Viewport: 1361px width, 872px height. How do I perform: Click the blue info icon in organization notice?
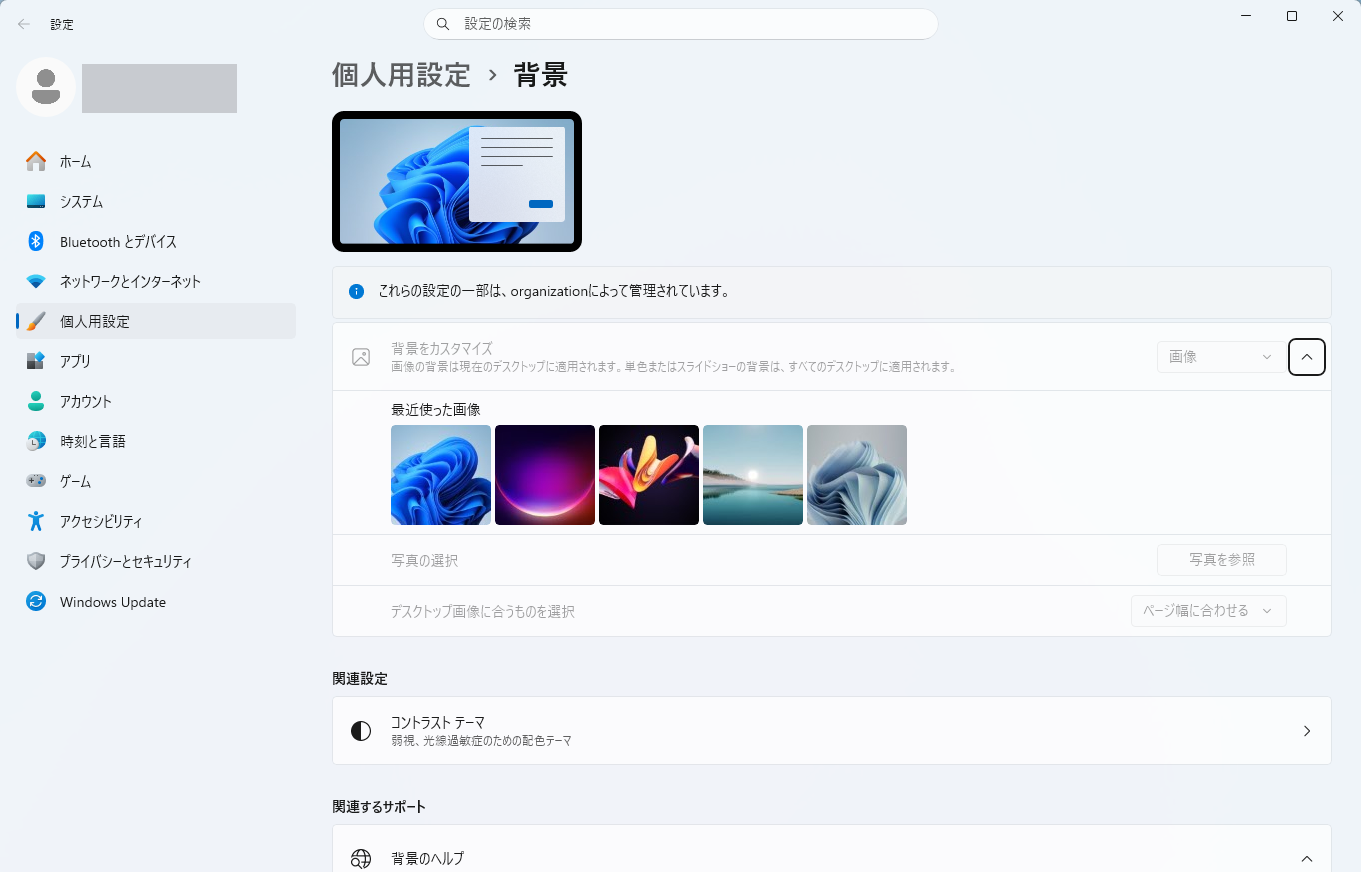[x=356, y=292]
